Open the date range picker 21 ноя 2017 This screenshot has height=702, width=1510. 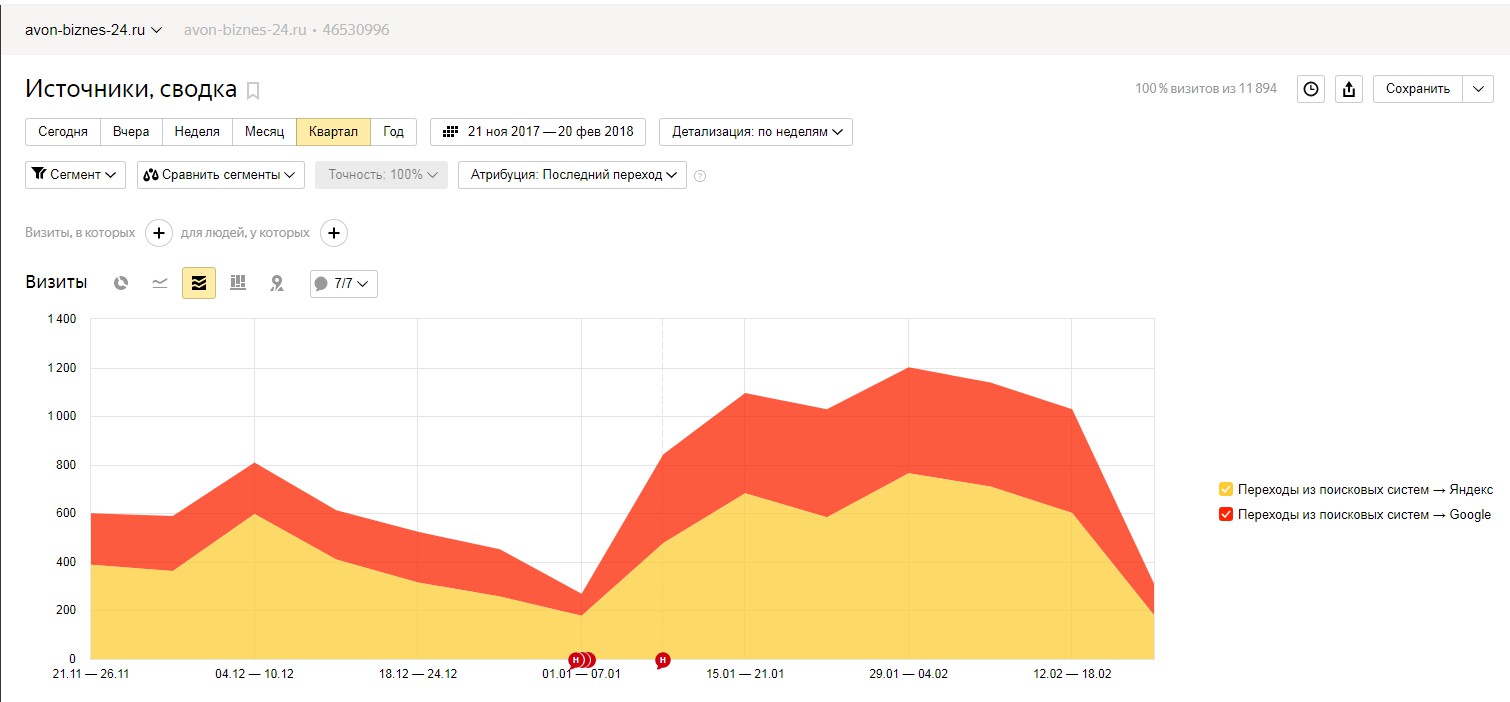pyautogui.click(x=538, y=132)
